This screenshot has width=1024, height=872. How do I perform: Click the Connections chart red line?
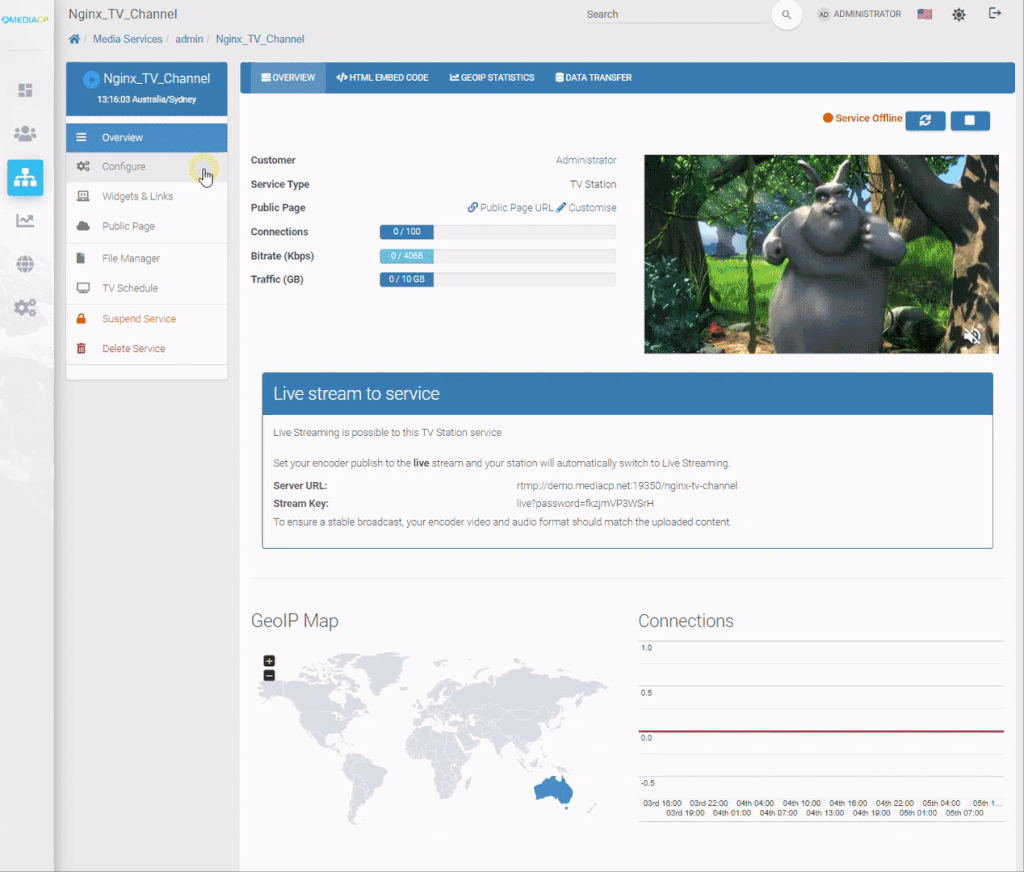click(821, 732)
